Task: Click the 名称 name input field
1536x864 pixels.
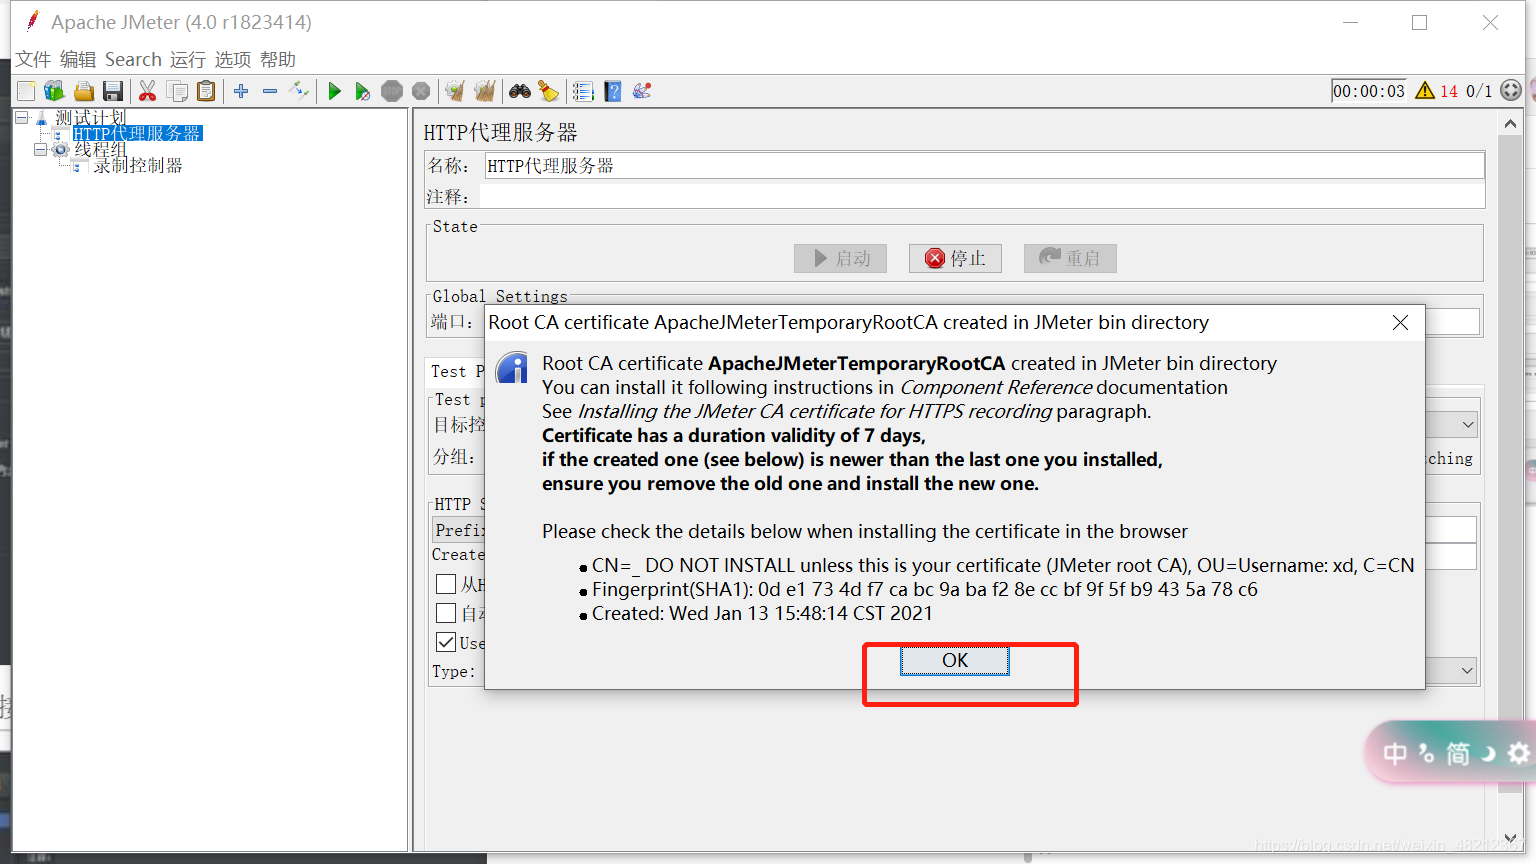Action: pyautogui.click(x=984, y=166)
